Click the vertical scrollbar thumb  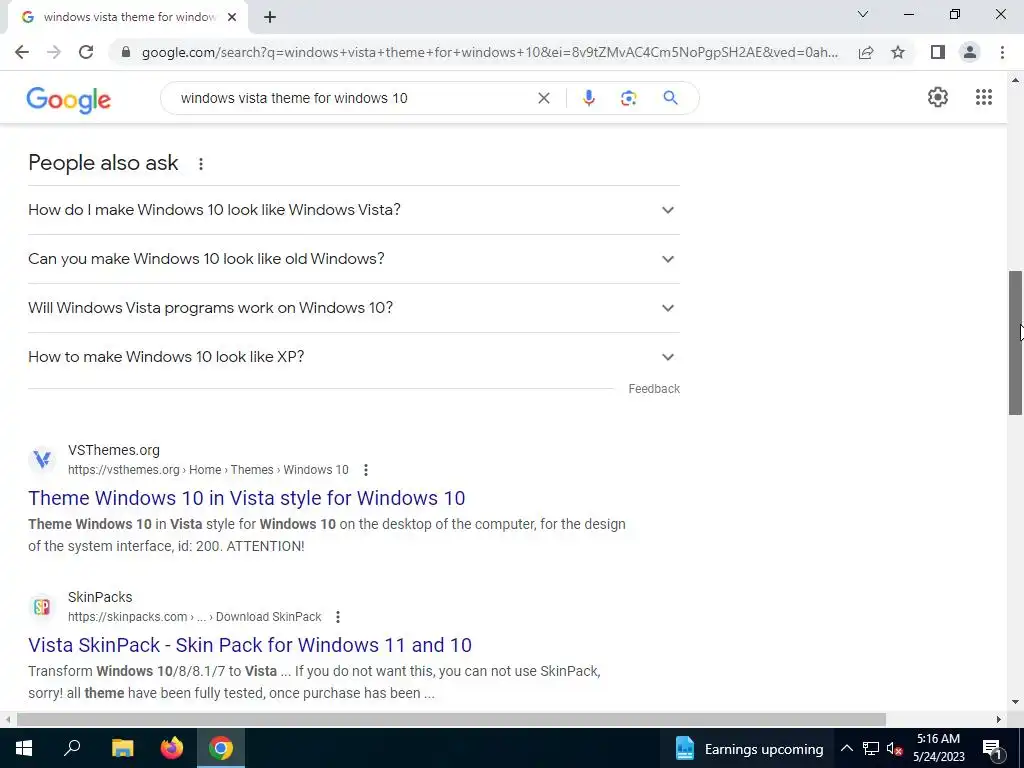[x=1015, y=342]
